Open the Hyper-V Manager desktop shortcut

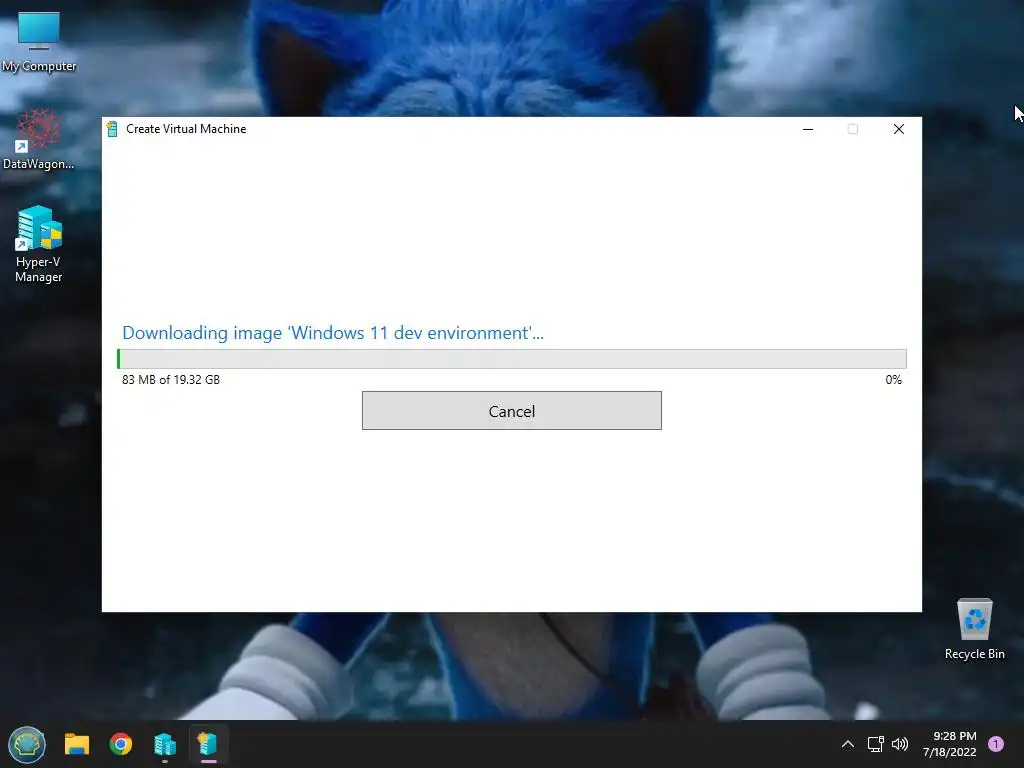(39, 244)
